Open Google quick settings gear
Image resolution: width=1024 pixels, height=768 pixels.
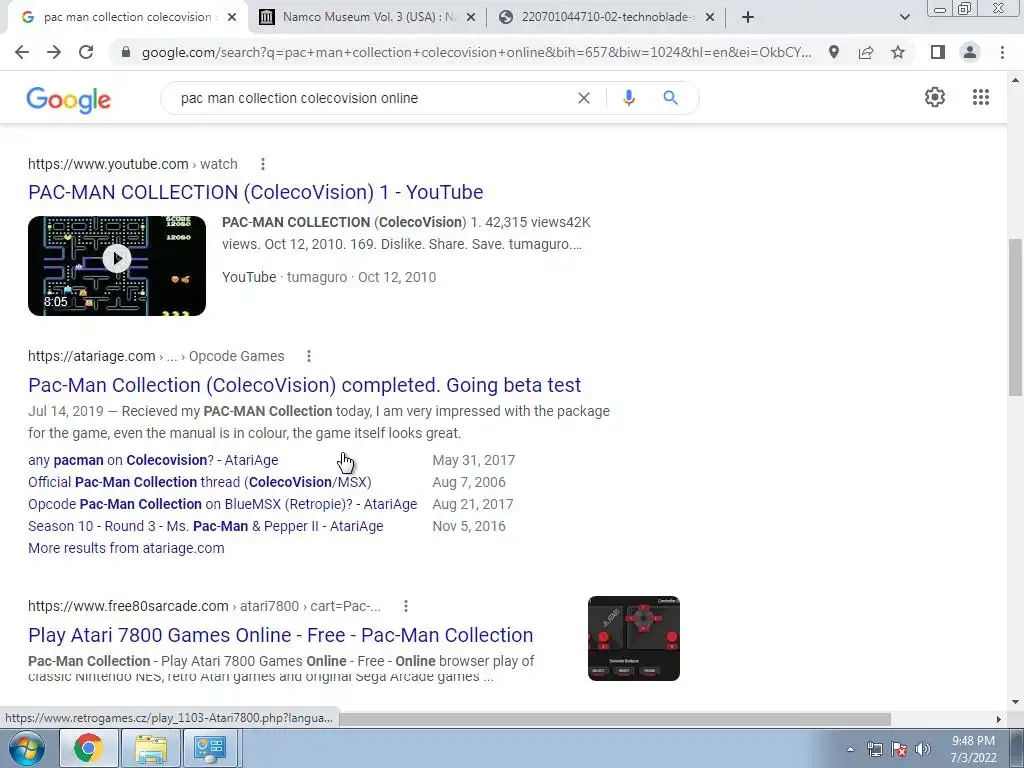click(935, 97)
